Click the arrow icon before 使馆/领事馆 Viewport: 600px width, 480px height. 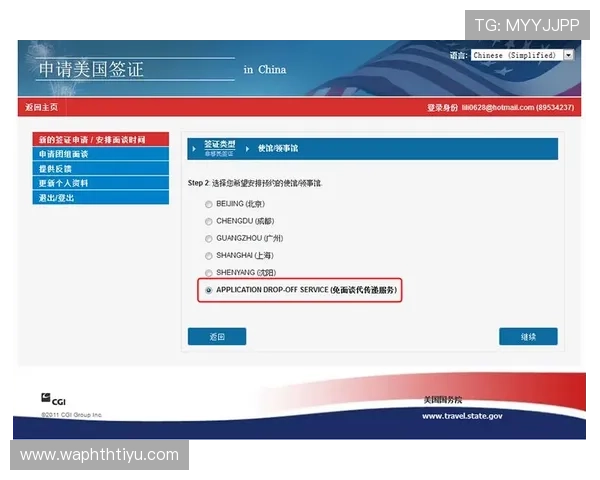[248, 149]
